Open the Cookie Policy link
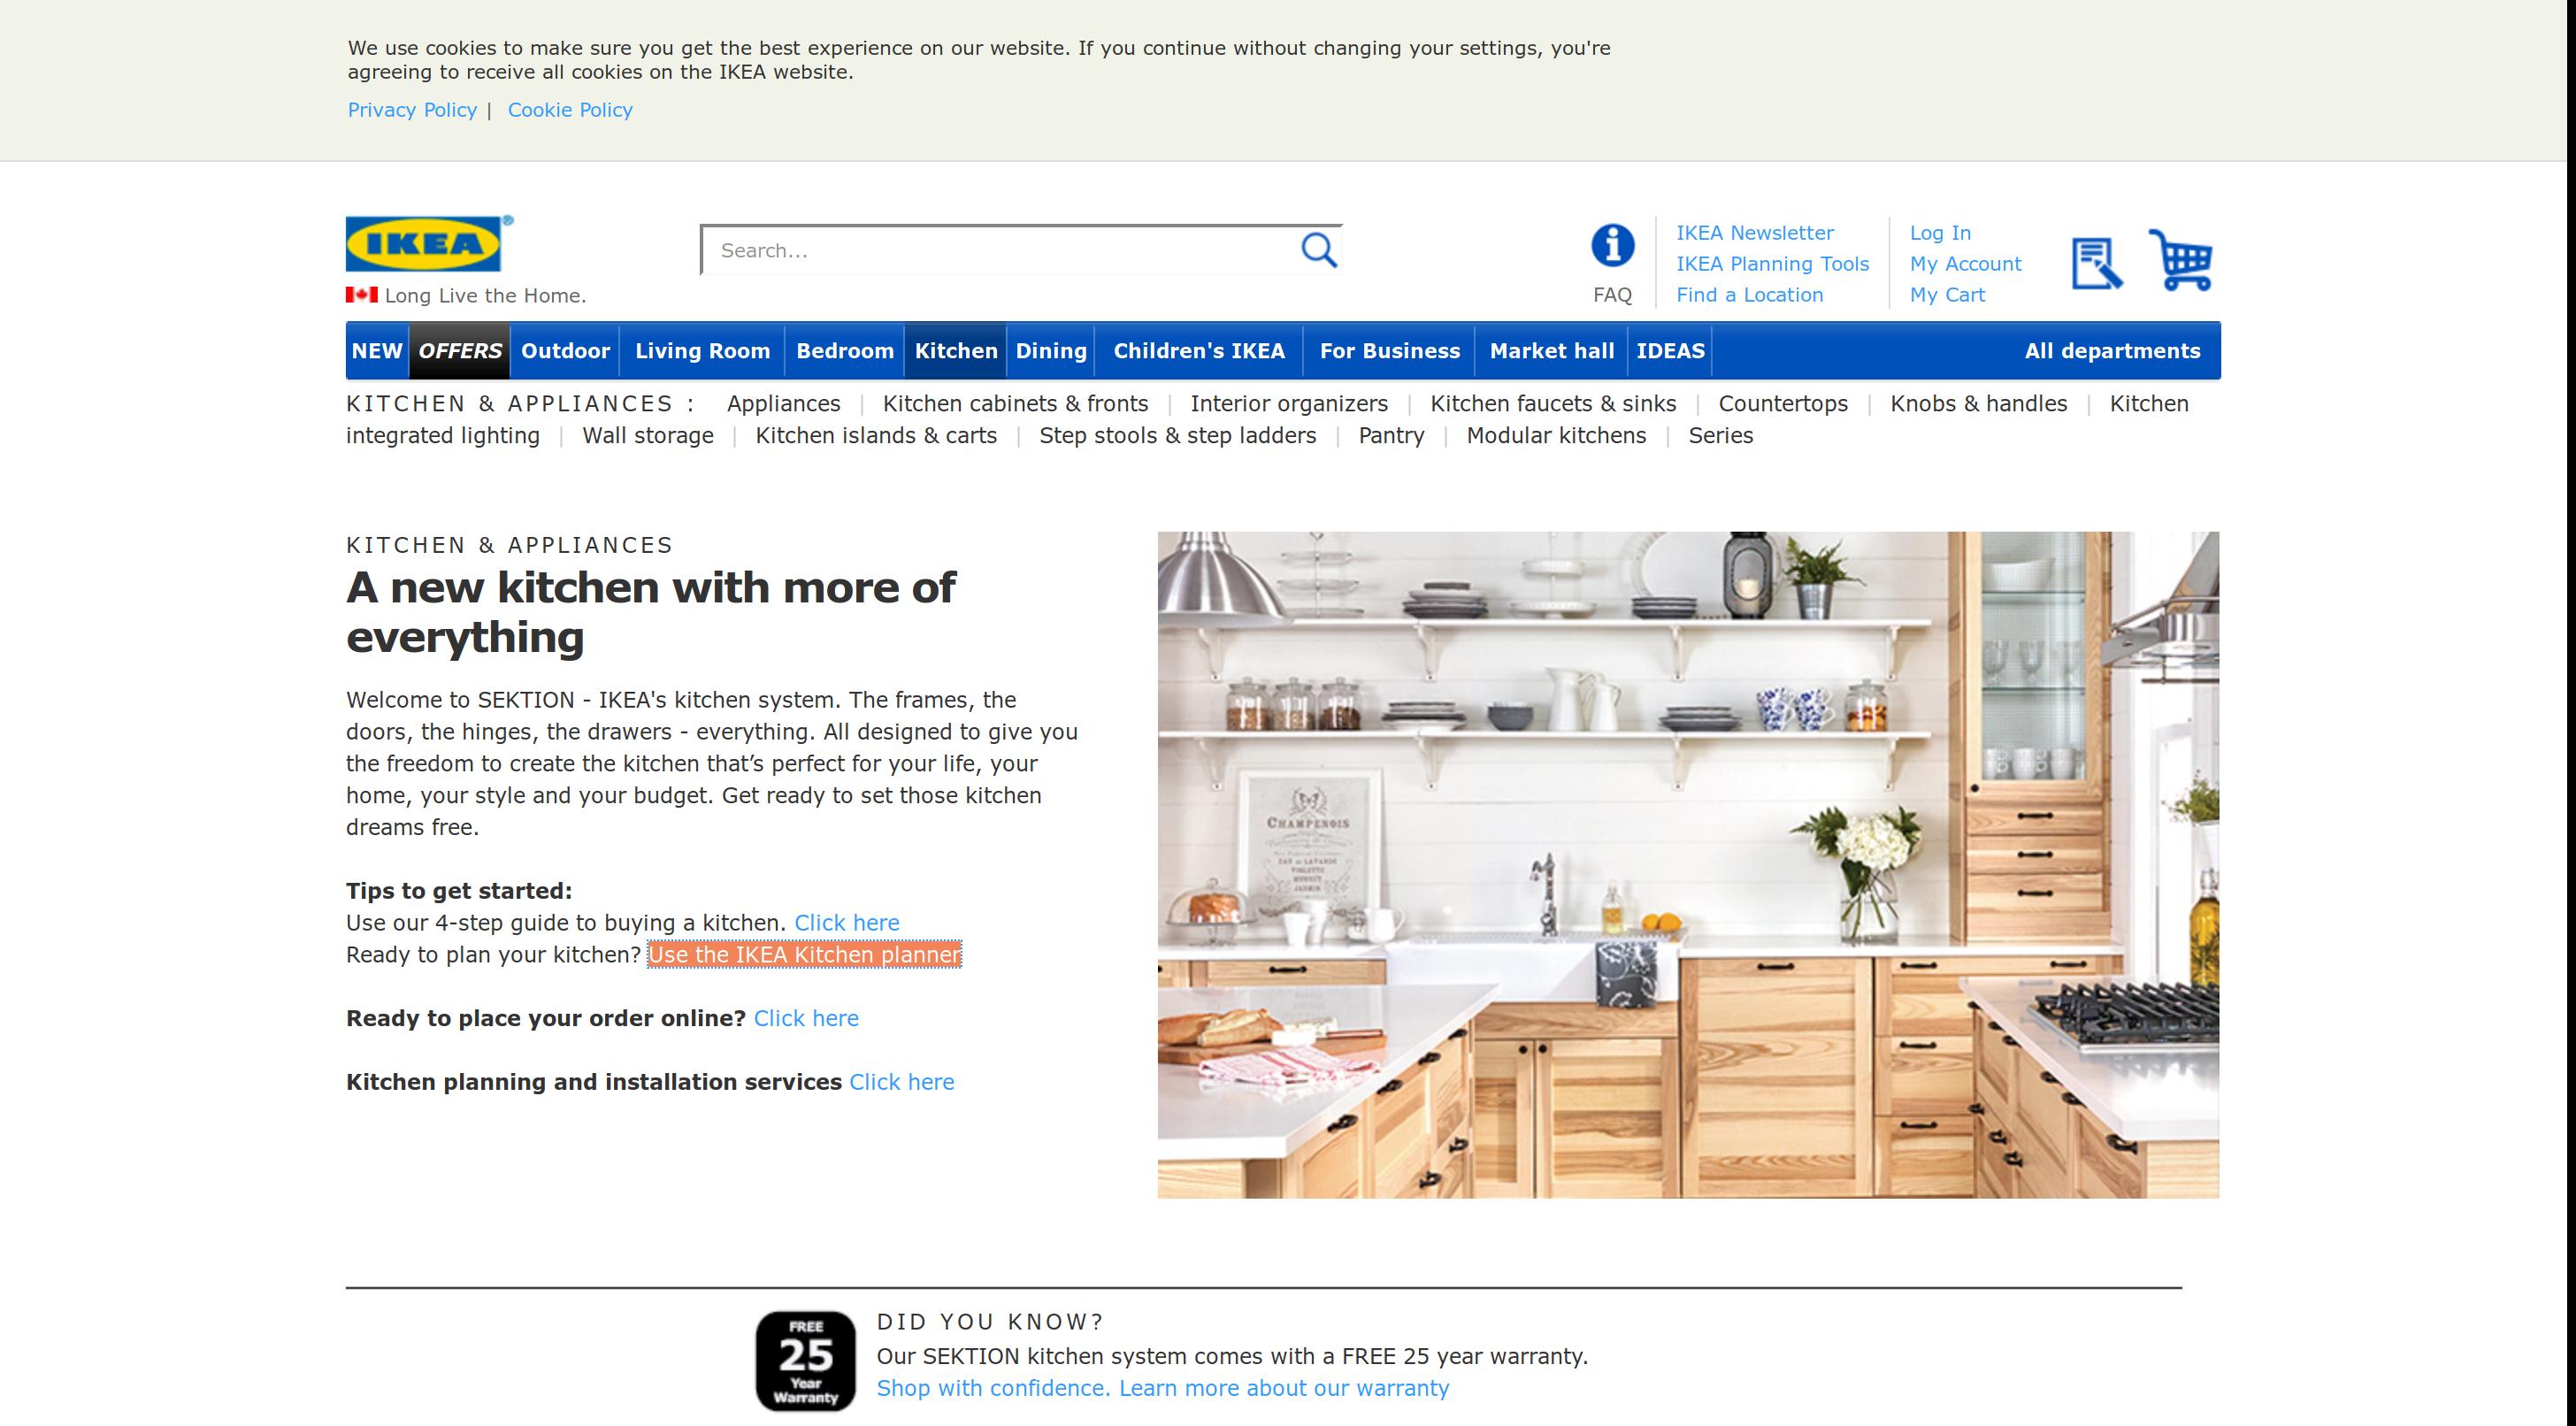The image size is (2576, 1426). [x=570, y=110]
